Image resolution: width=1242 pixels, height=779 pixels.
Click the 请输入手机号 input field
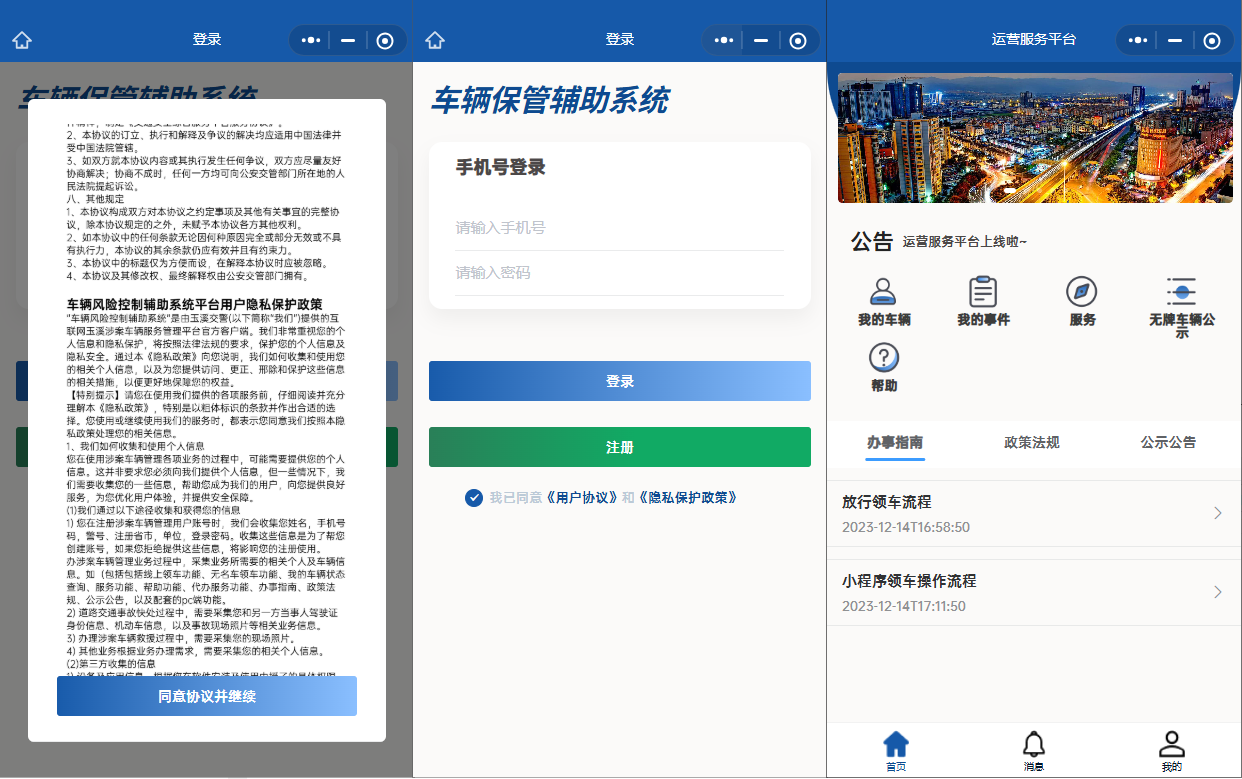pos(619,228)
